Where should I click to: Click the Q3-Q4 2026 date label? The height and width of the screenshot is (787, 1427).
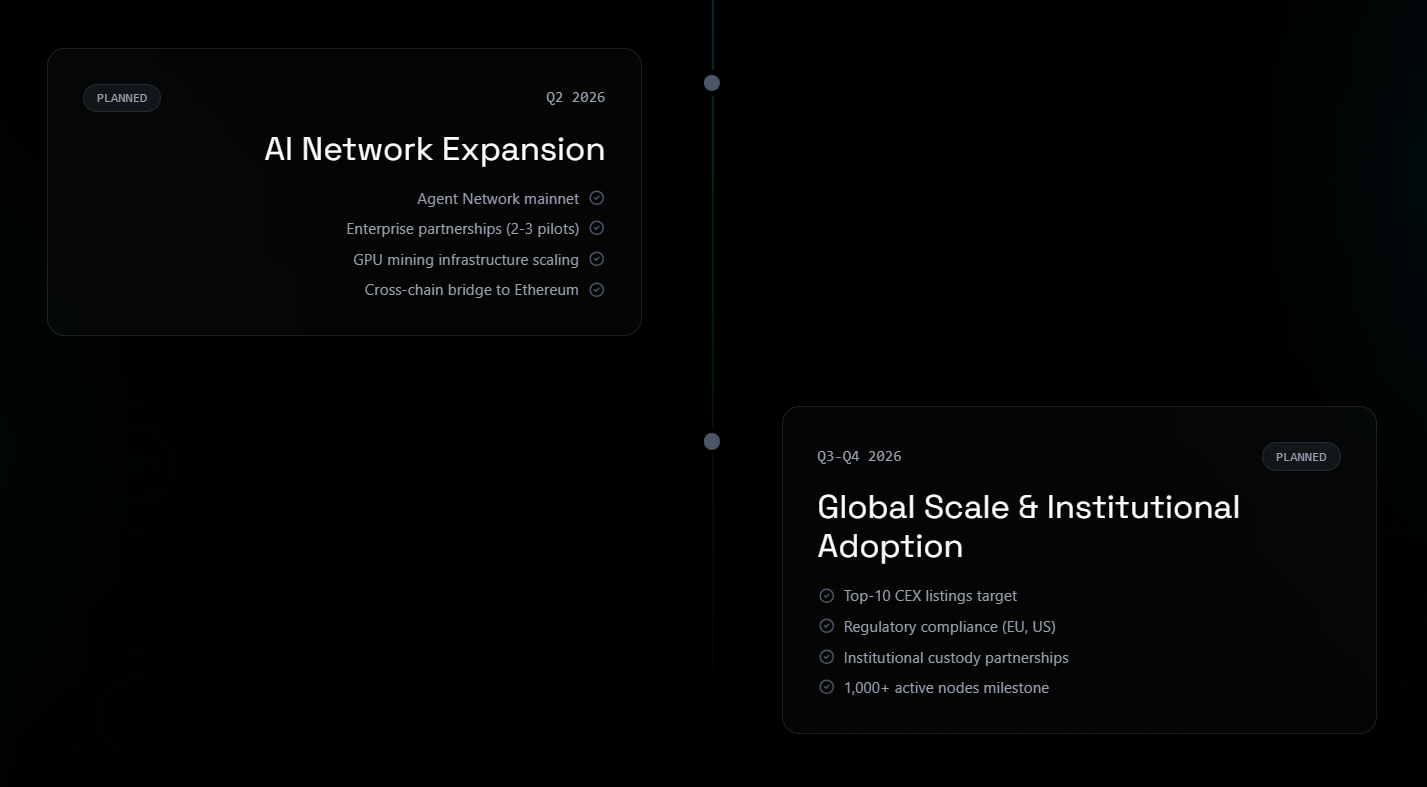tap(859, 456)
